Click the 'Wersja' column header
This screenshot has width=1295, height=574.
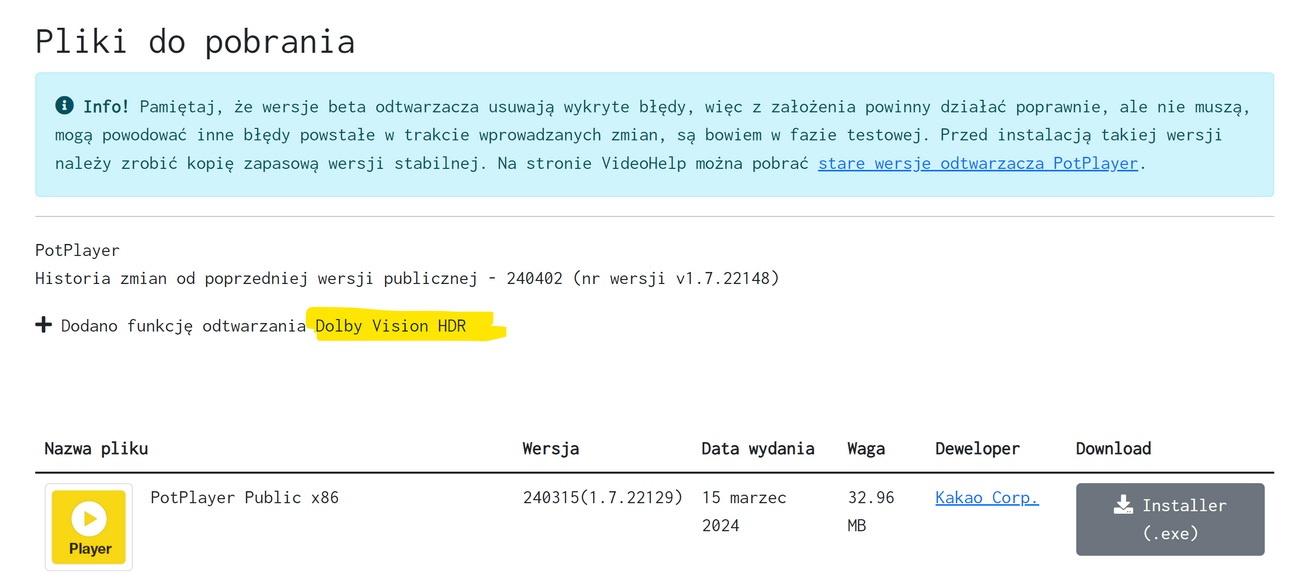point(551,449)
